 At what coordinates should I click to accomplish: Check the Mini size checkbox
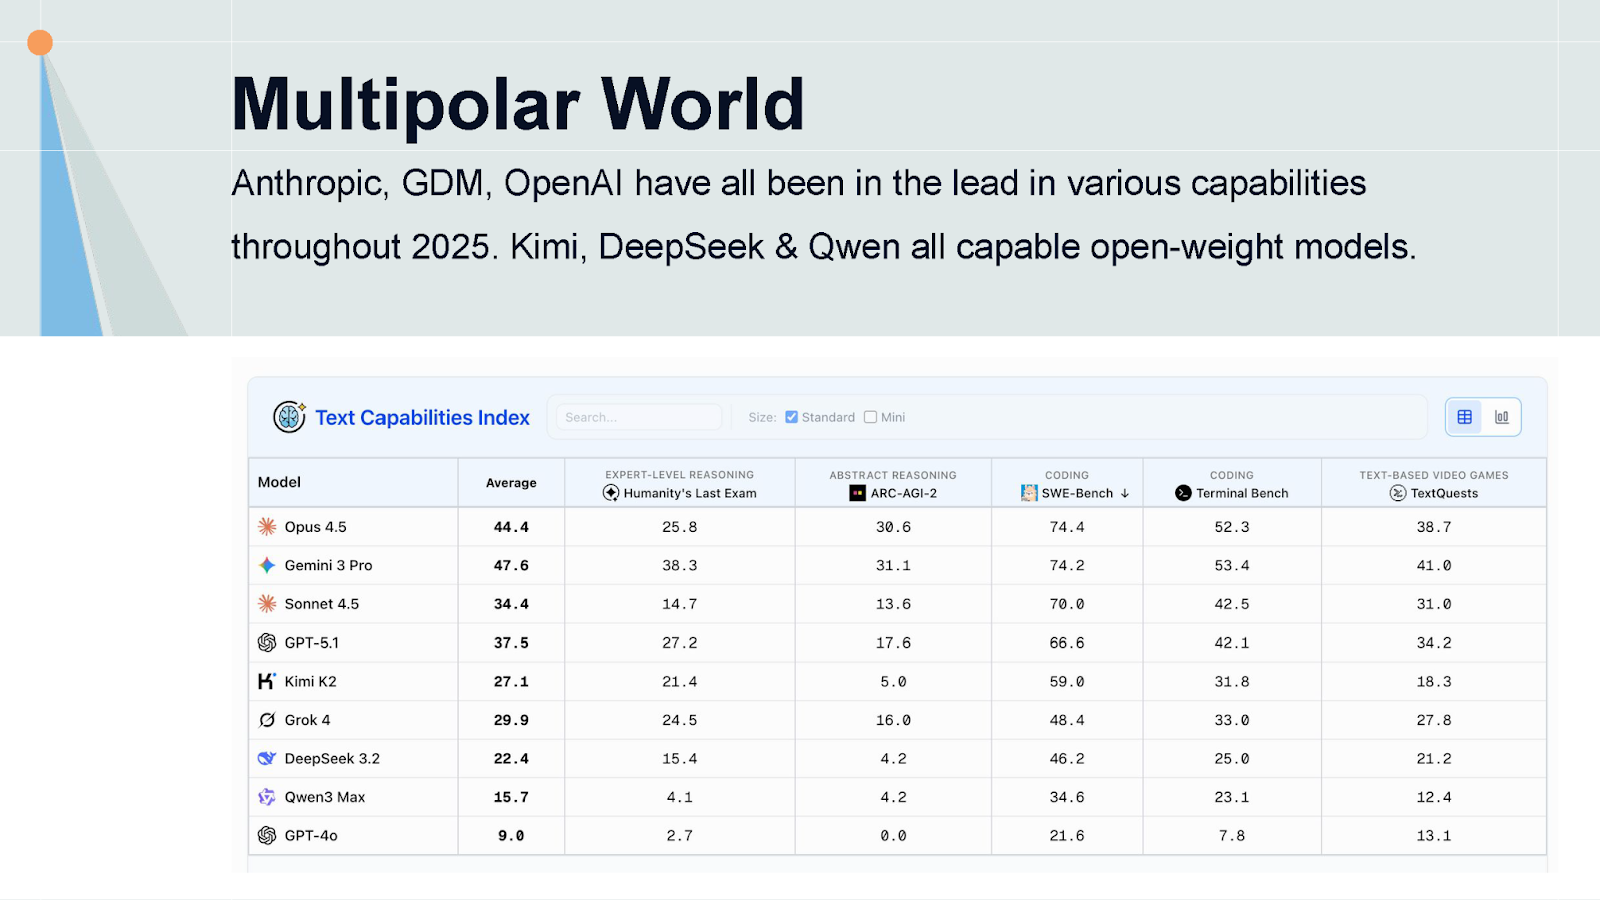[870, 417]
